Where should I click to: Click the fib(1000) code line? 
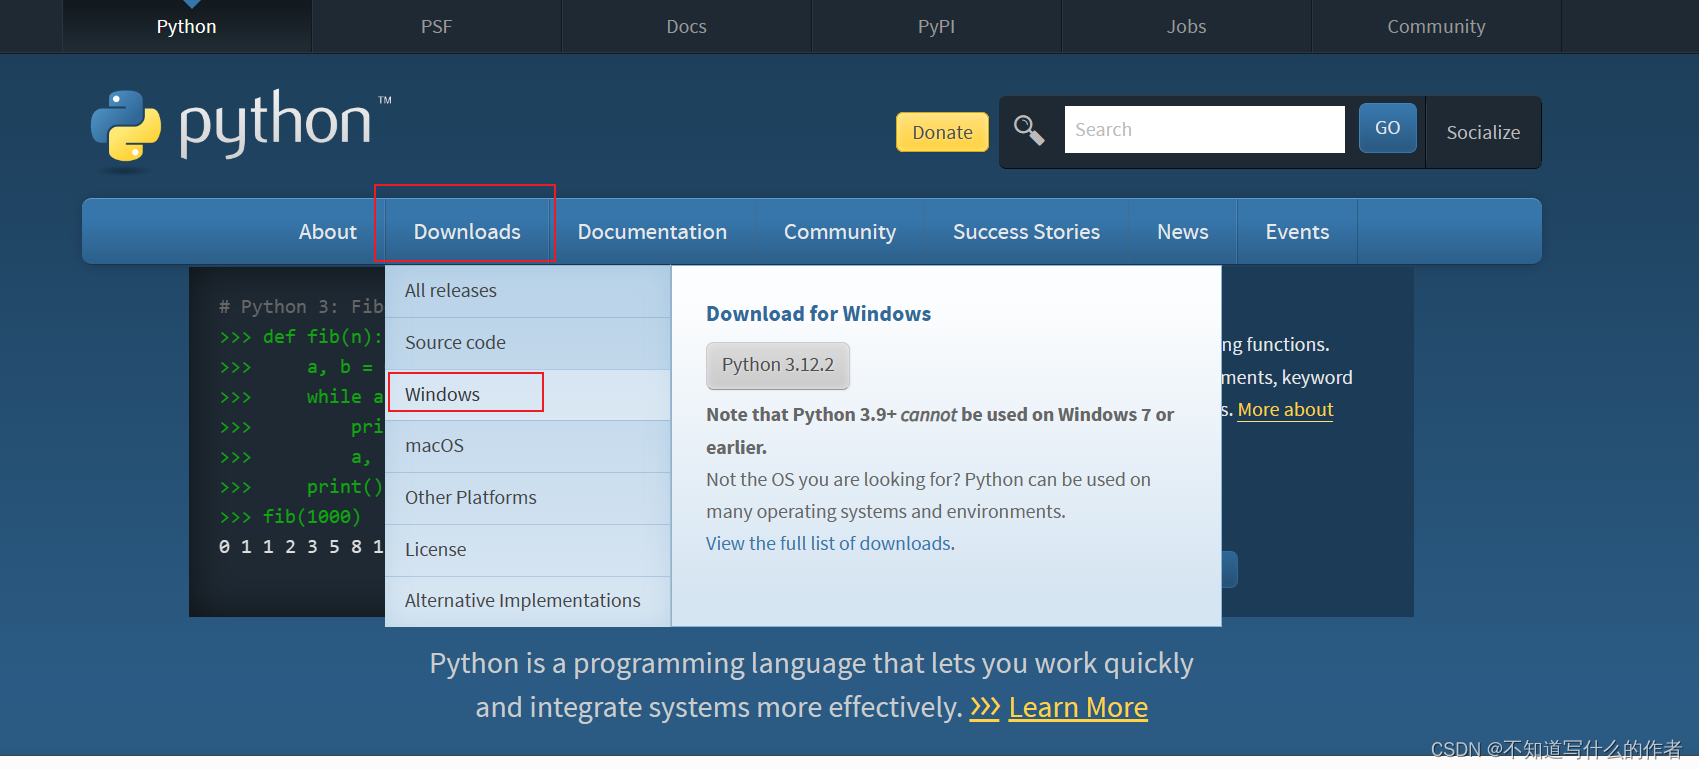tap(290, 517)
